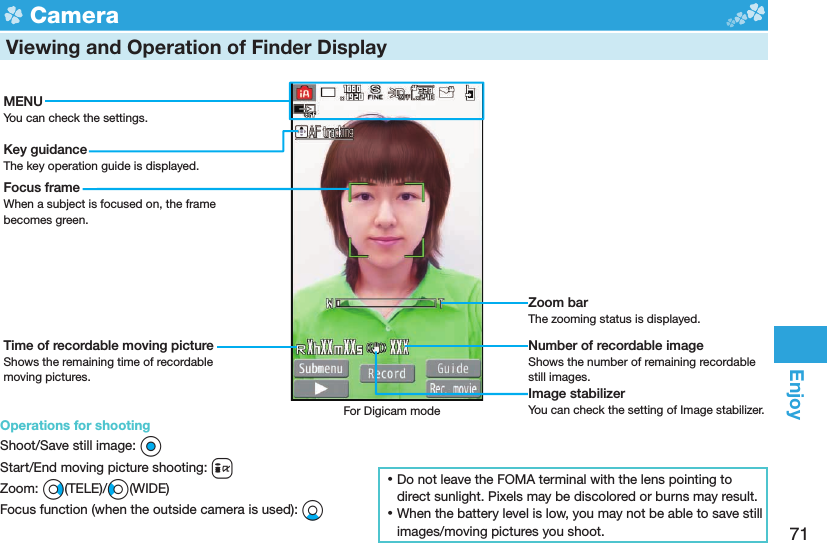The height and width of the screenshot is (543, 827).
Task: Open the Guide soft key
Action: [453, 368]
